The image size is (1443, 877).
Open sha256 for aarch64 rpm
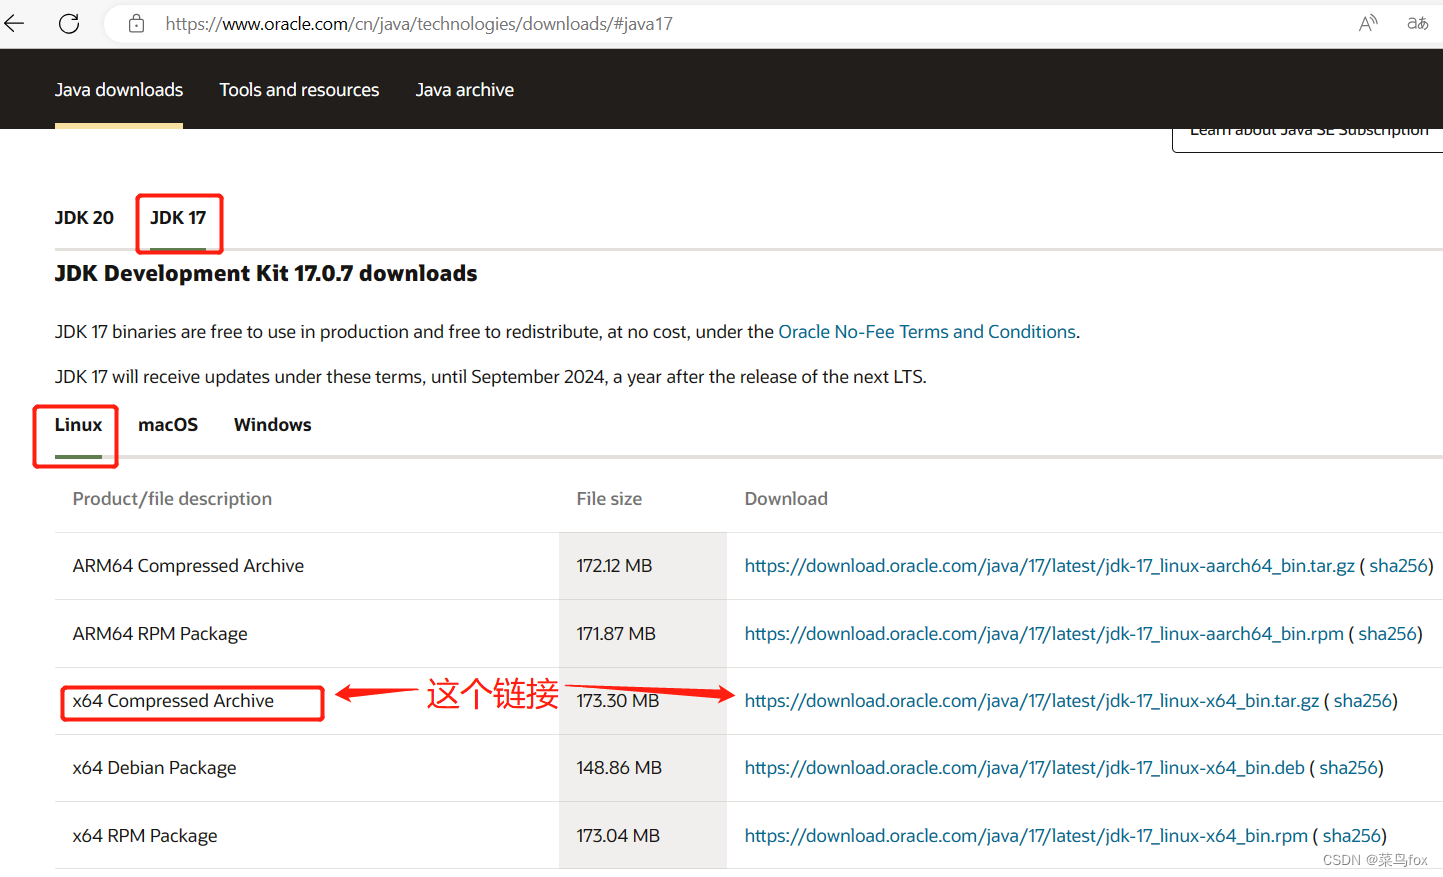click(x=1387, y=634)
